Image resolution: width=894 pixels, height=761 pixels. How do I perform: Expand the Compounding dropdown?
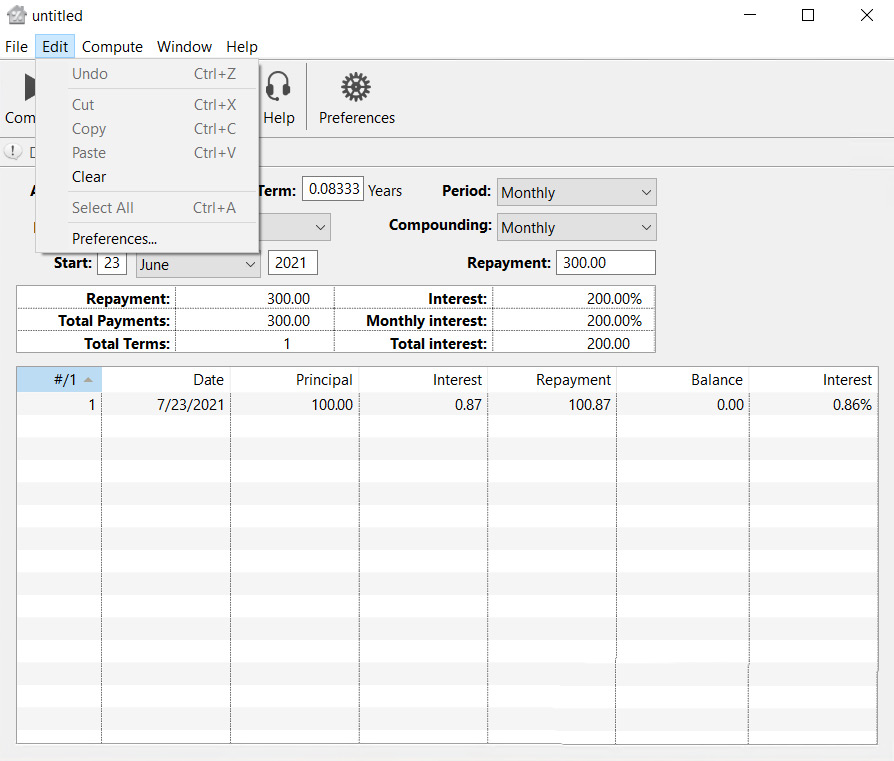pyautogui.click(x=576, y=227)
